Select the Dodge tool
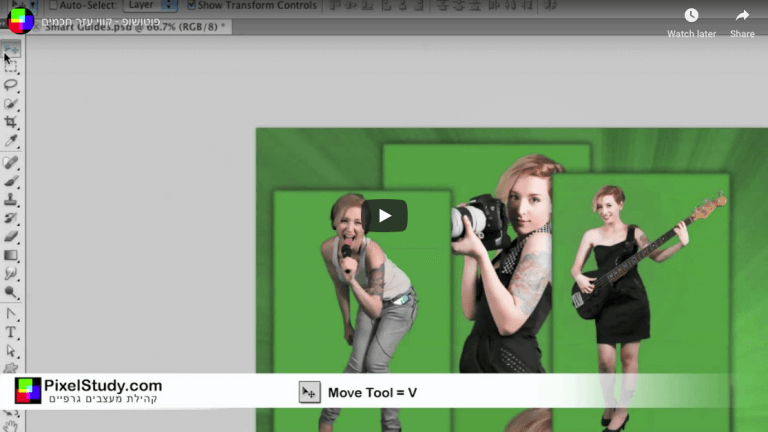768x432 pixels. click(x=11, y=292)
